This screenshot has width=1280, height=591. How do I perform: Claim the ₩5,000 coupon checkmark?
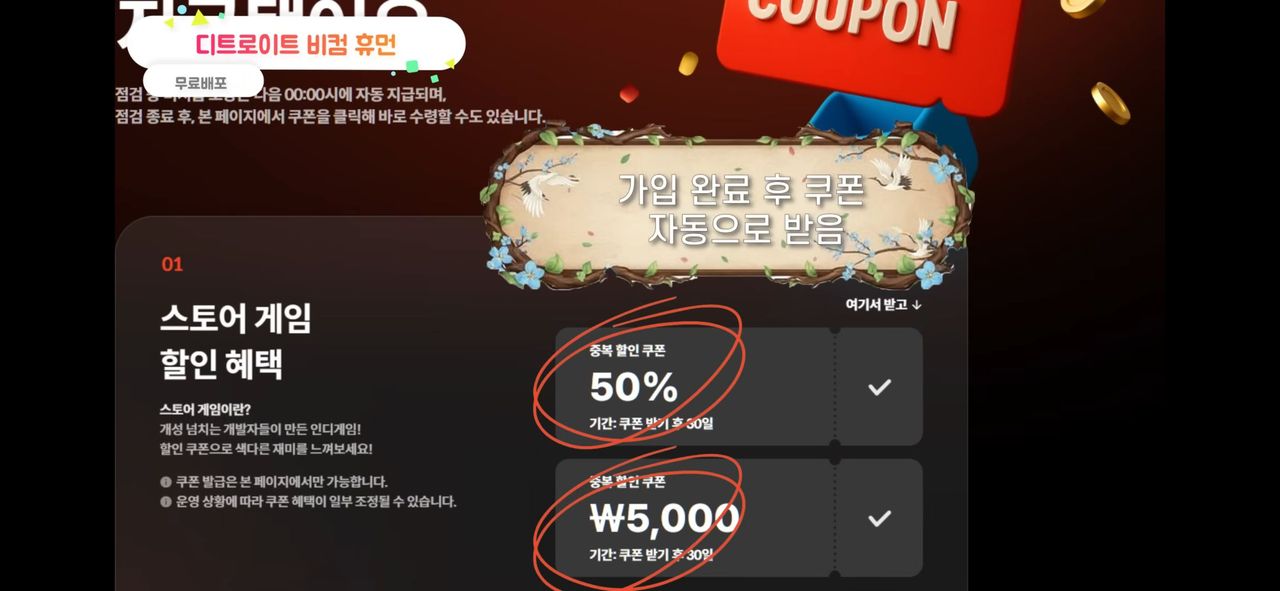(x=879, y=518)
